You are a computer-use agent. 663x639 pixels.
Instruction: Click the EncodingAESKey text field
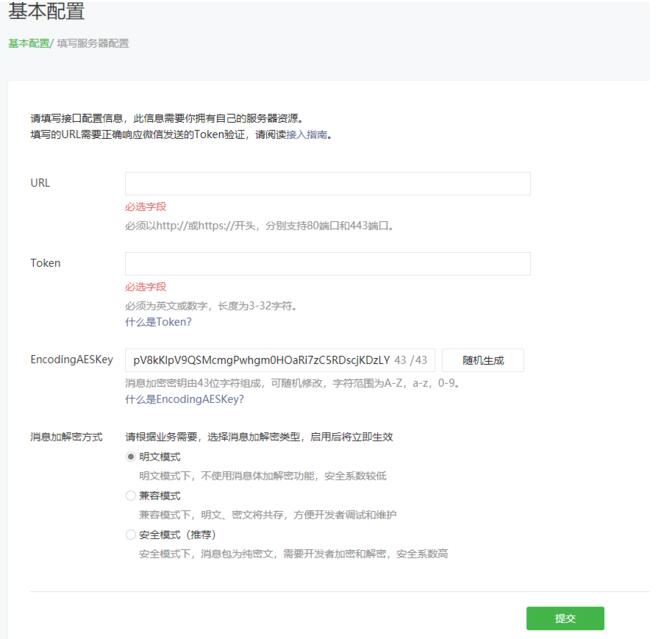point(280,360)
